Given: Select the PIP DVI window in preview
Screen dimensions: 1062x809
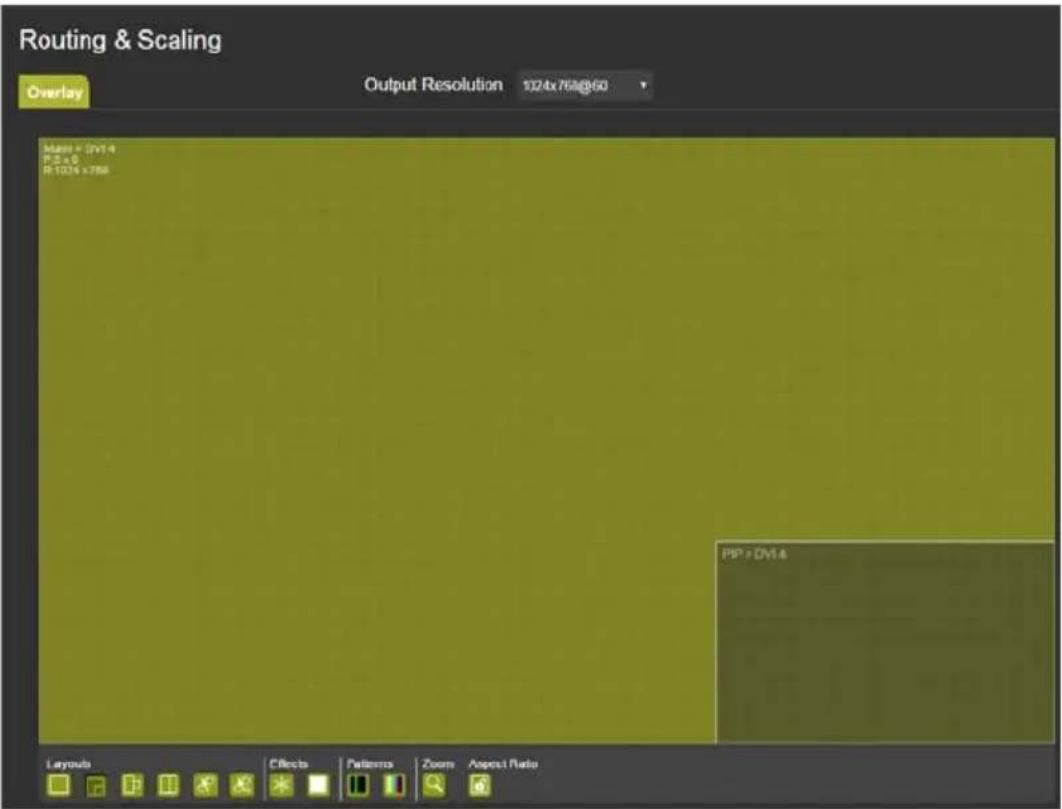Looking at the screenshot, I should coord(885,642).
